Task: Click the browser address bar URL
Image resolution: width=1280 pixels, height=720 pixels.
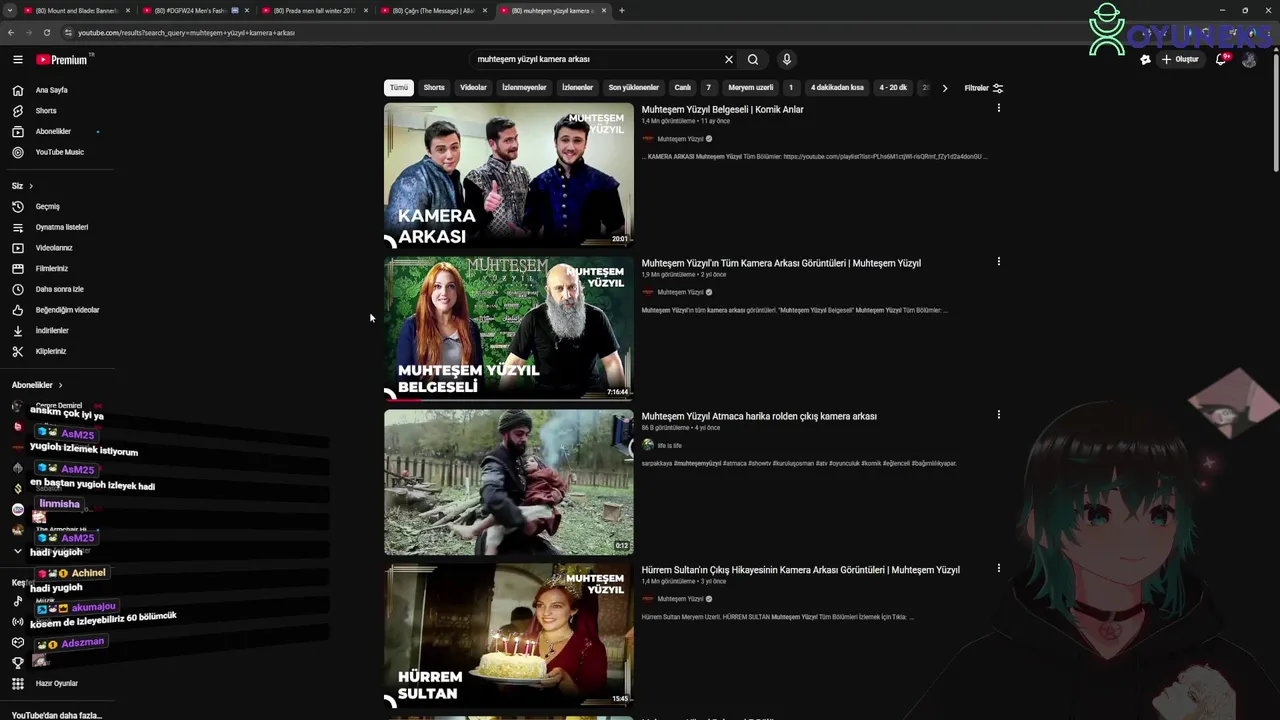Action: click(187, 33)
